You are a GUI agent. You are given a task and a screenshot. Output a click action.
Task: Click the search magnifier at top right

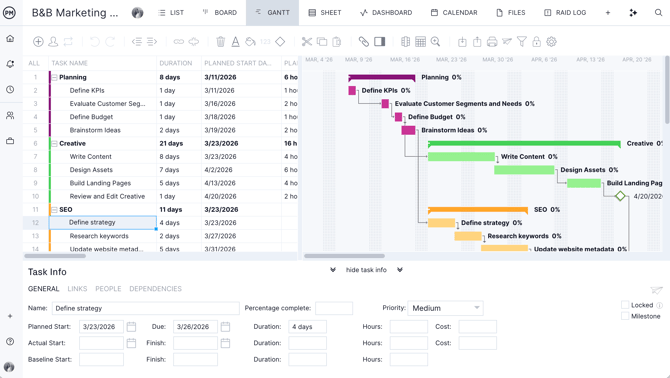(x=658, y=12)
